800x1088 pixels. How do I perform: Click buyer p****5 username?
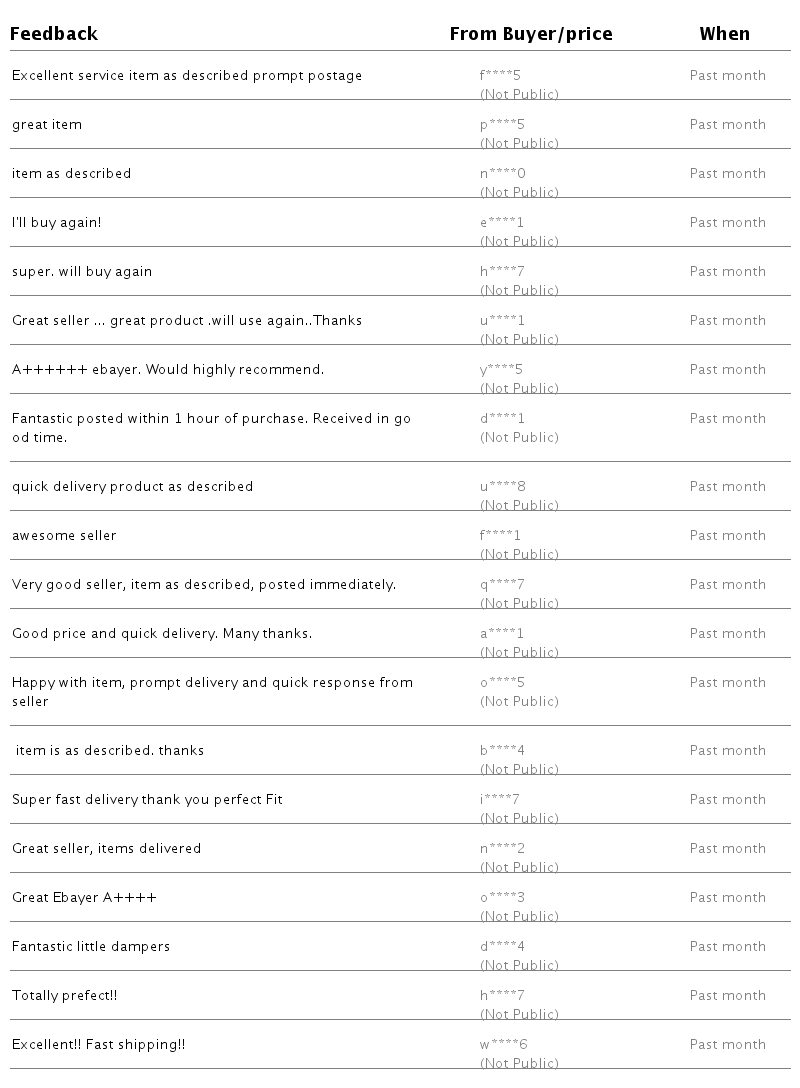click(x=502, y=124)
